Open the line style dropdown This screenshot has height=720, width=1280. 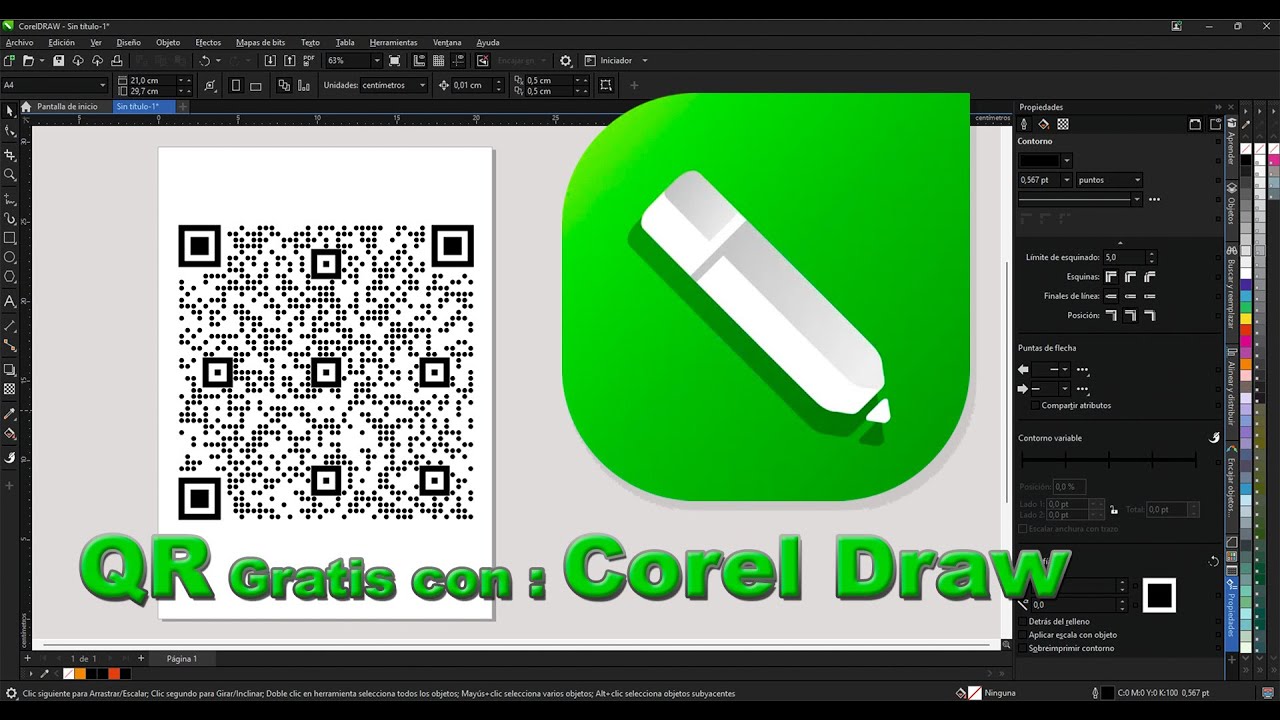tap(1136, 199)
